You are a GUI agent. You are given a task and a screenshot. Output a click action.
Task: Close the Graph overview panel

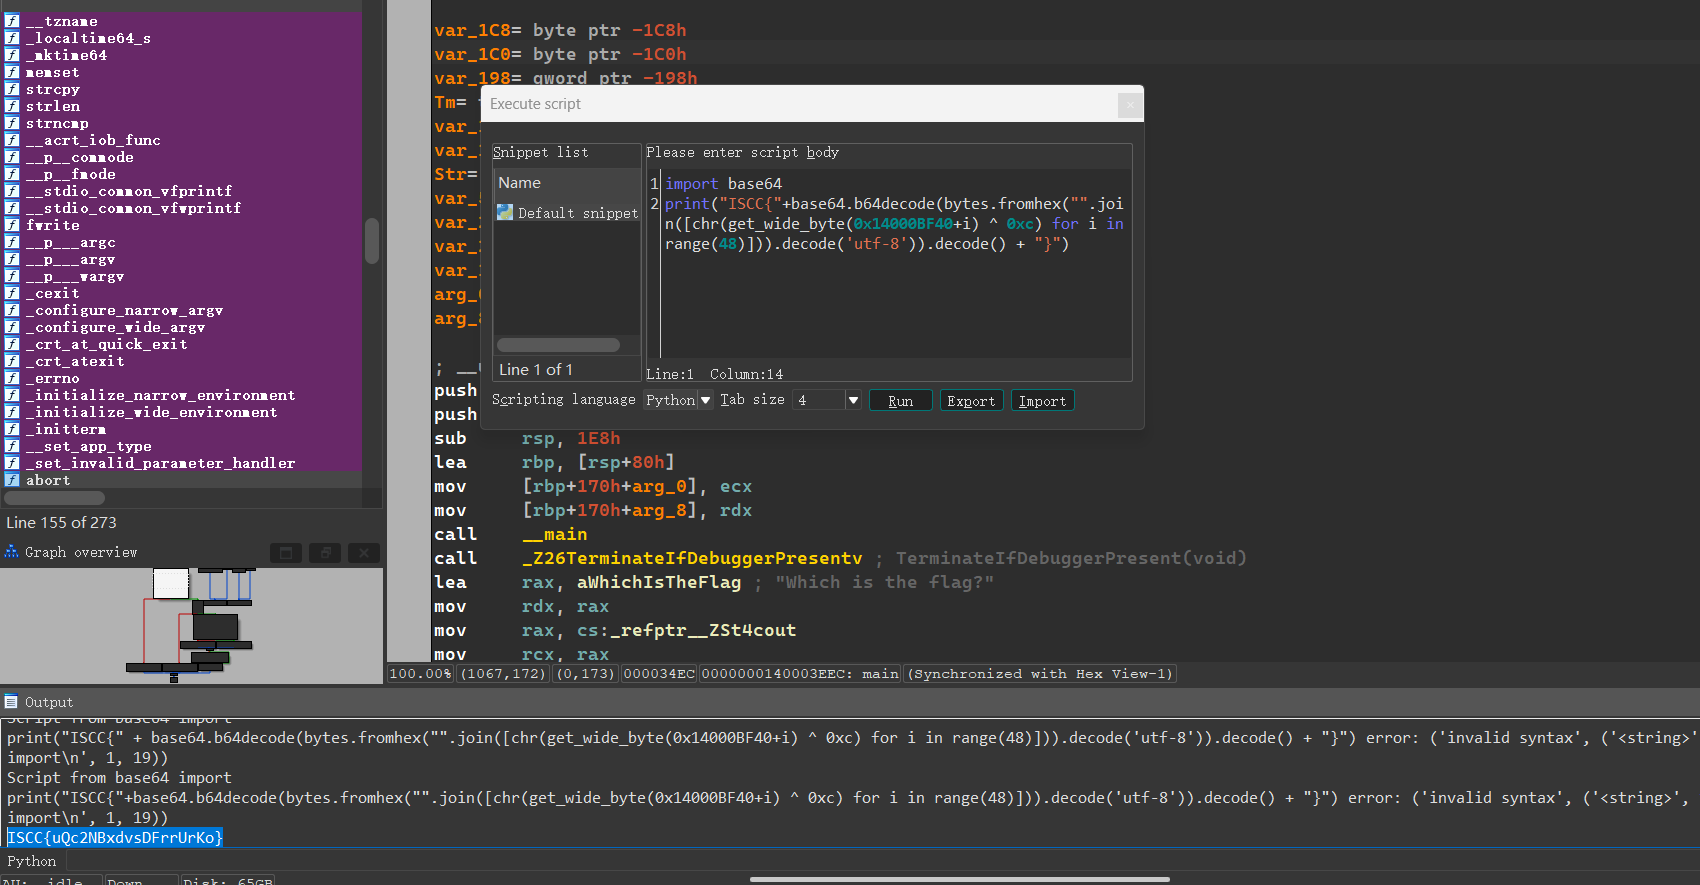click(364, 553)
